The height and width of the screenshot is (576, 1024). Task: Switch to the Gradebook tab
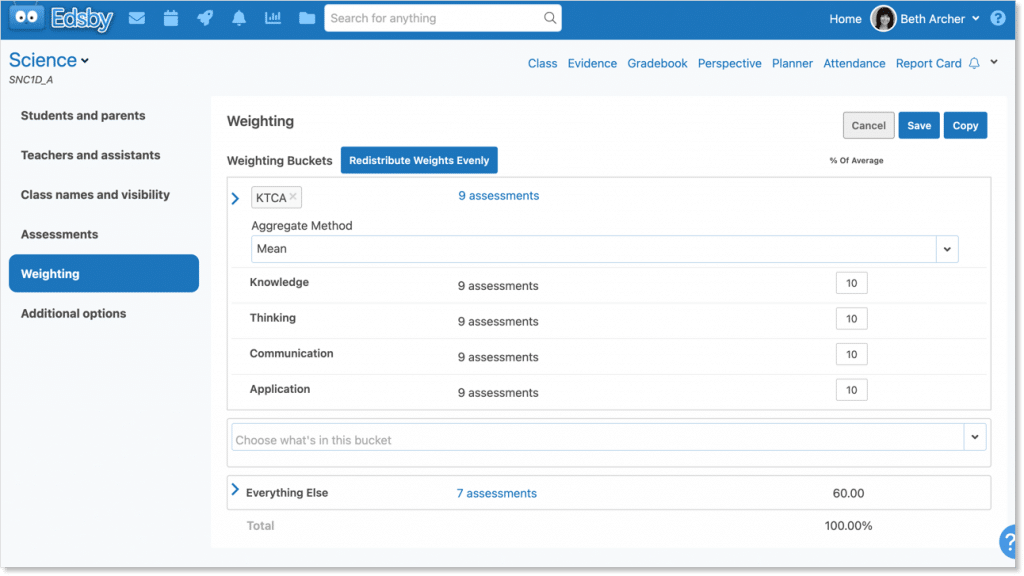(x=657, y=63)
